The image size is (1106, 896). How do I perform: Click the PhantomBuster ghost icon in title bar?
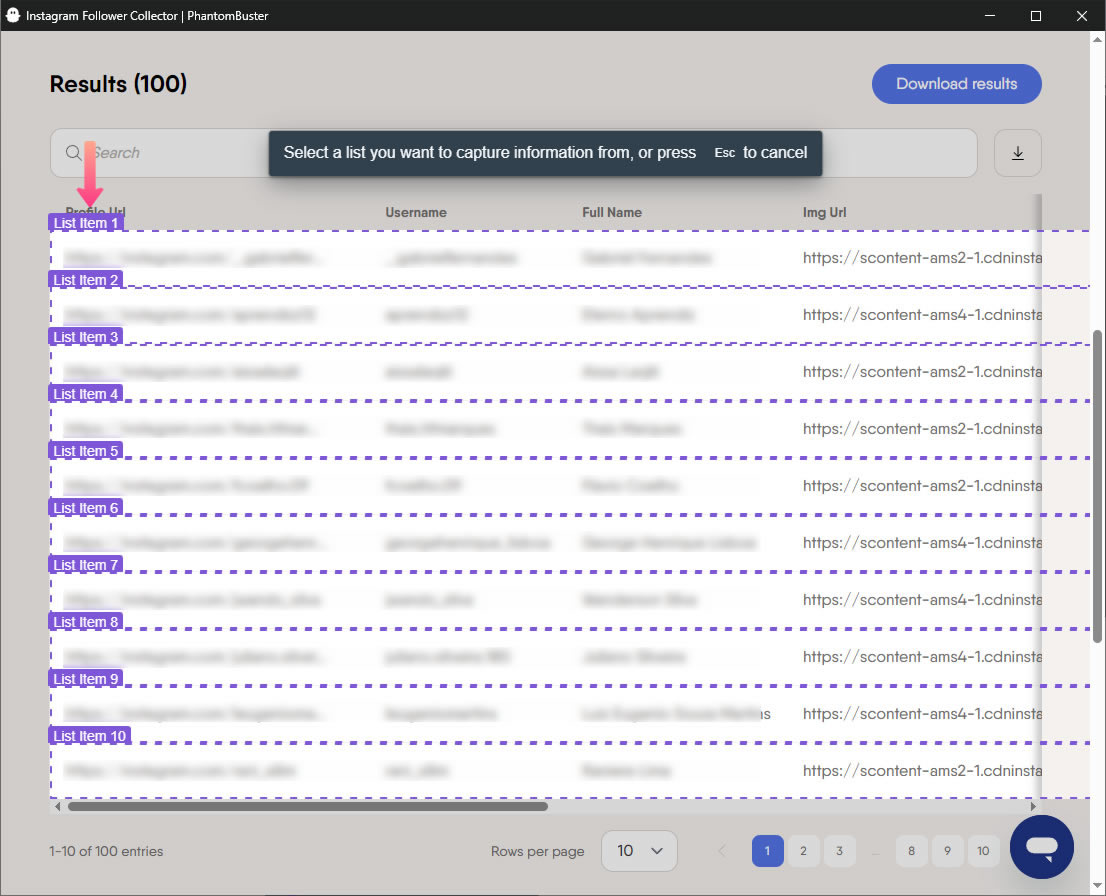tap(13, 15)
